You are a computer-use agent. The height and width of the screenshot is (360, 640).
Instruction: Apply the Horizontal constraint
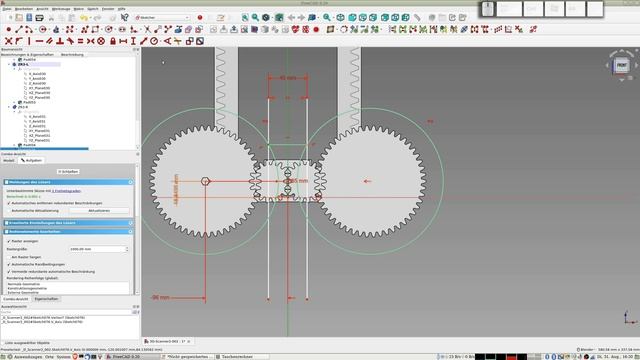click(39, 41)
